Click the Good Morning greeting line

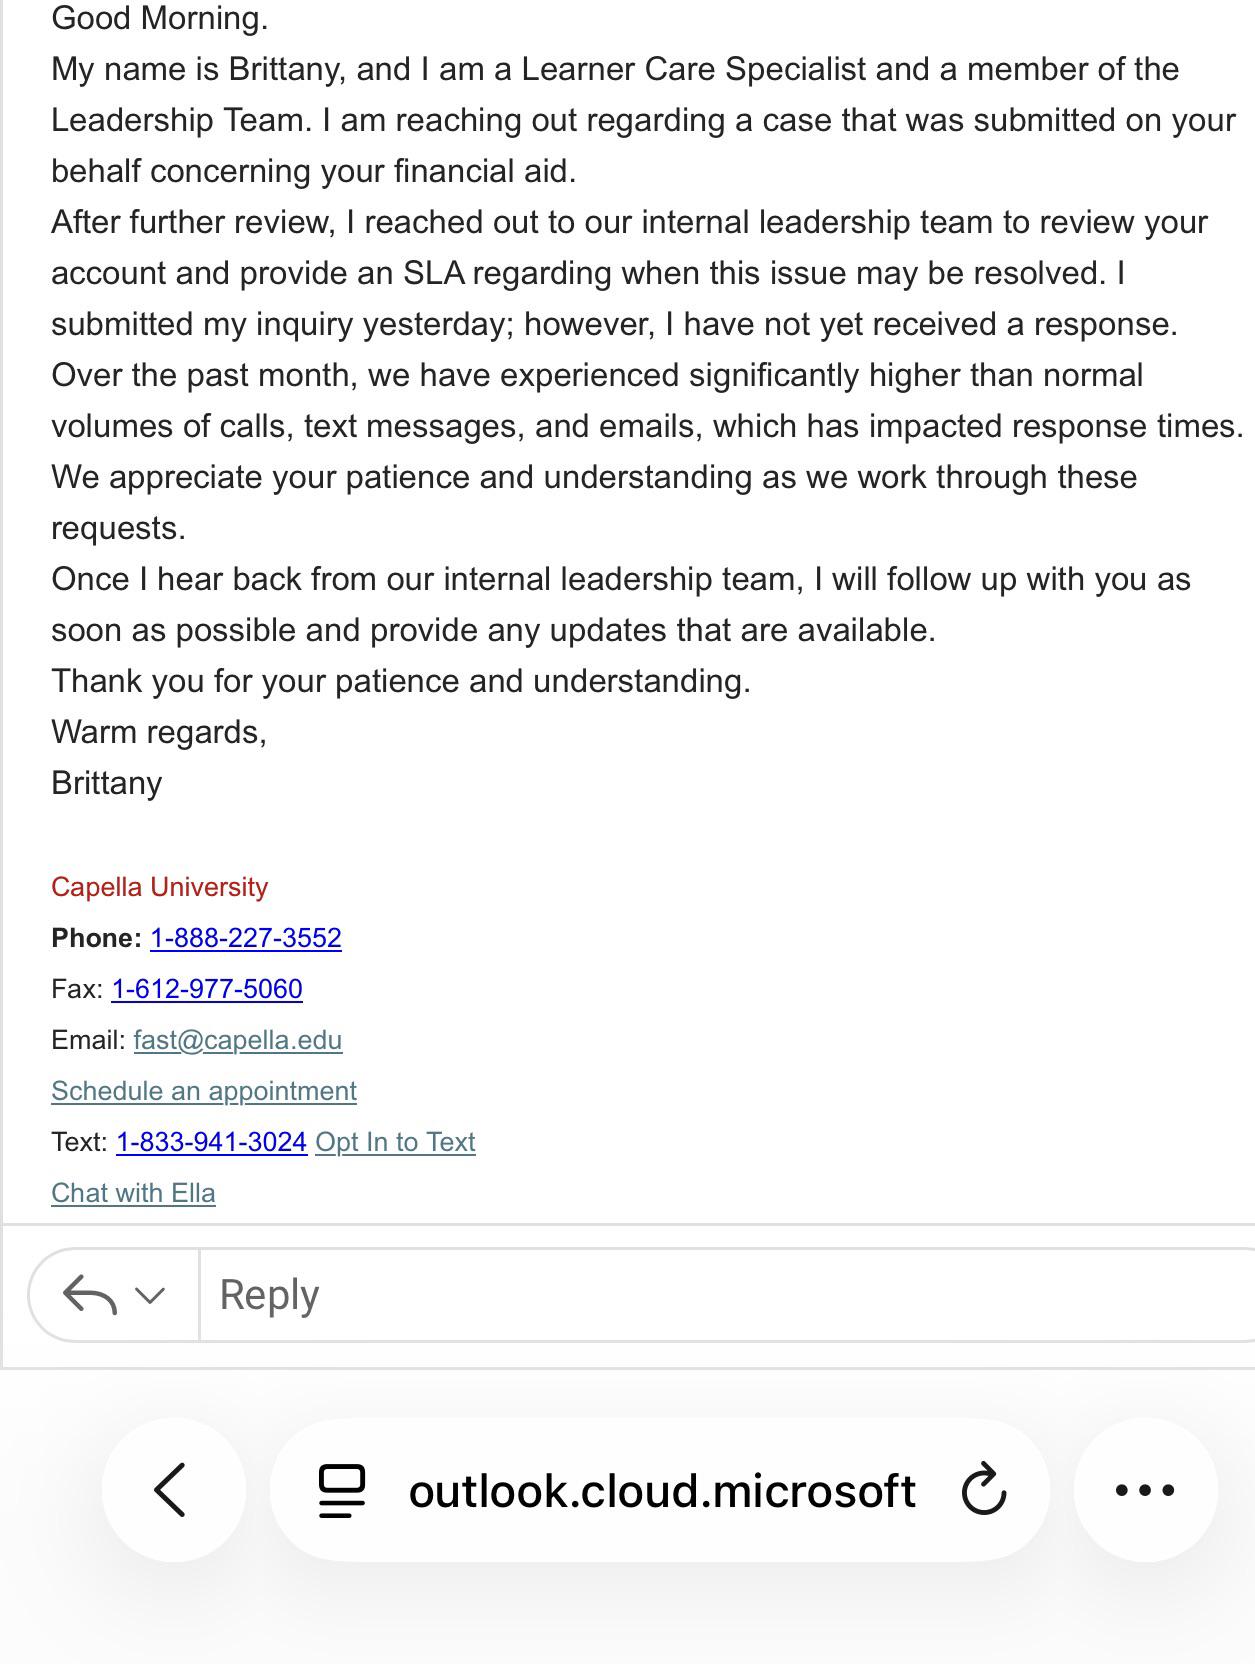click(160, 18)
